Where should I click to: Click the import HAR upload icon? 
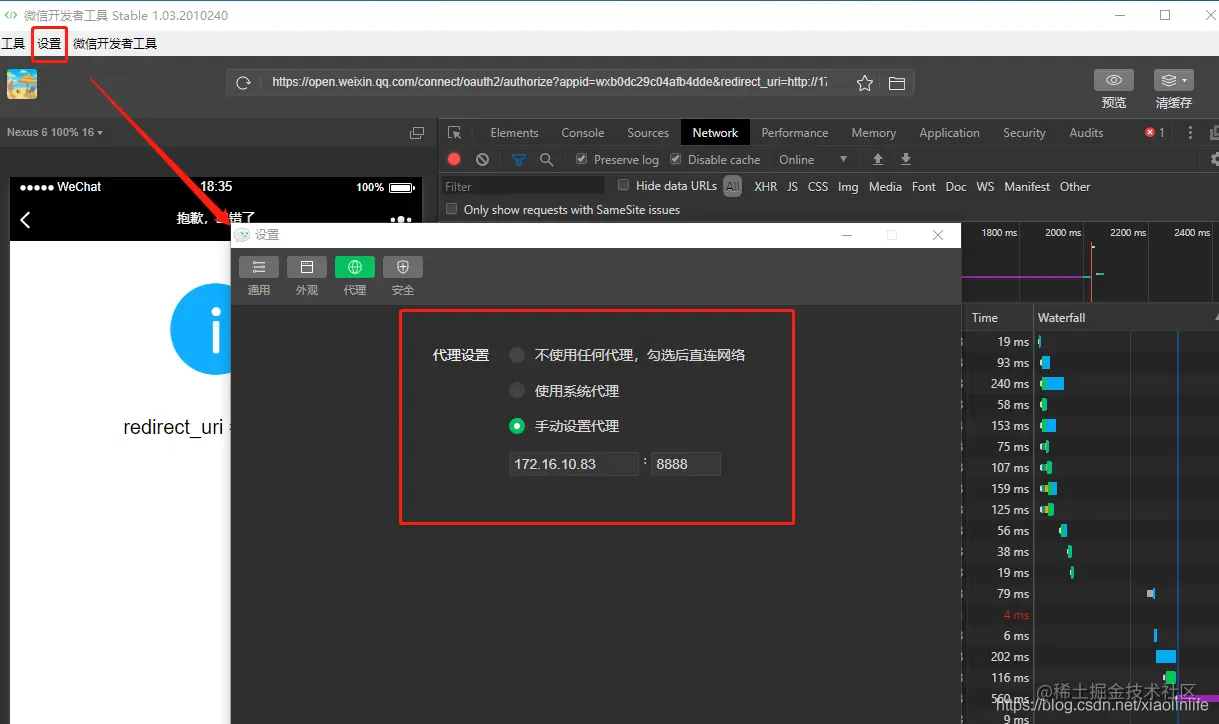click(x=878, y=159)
